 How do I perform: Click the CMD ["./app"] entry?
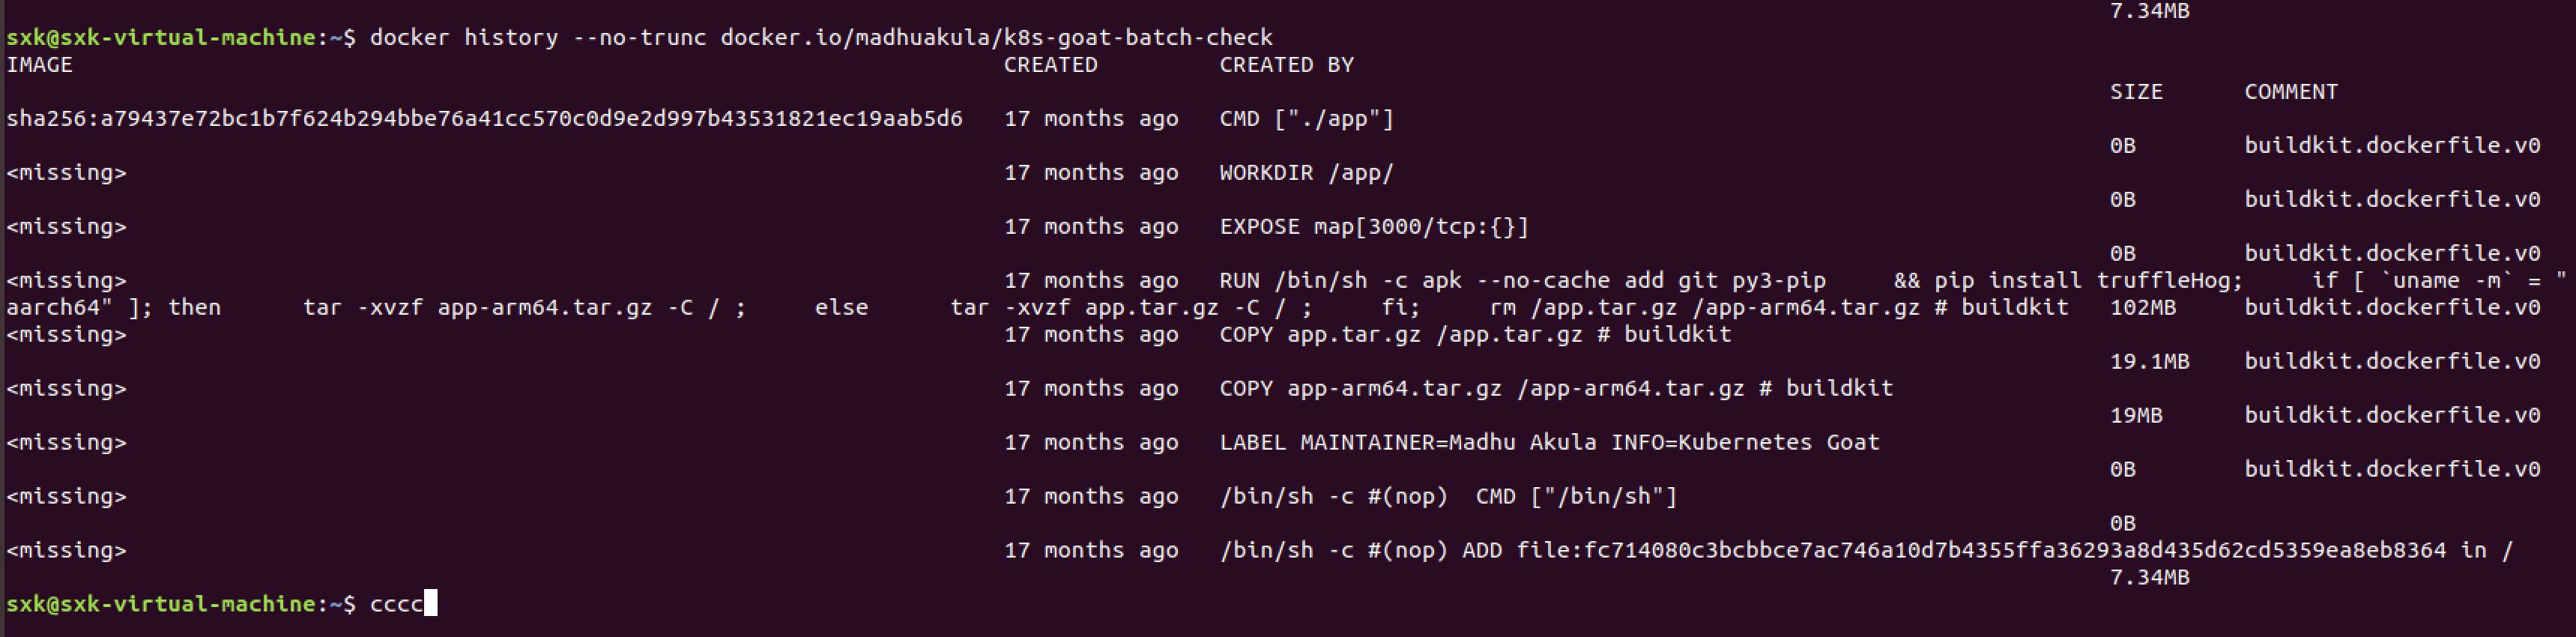[x=1305, y=119]
